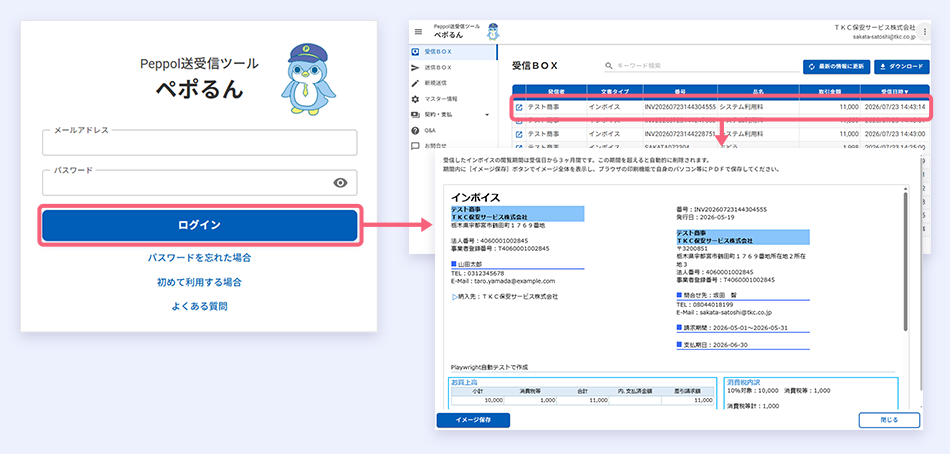This screenshot has width=950, height=454.
Task: Open マスター情報 in the sidebar
Action: pos(453,98)
